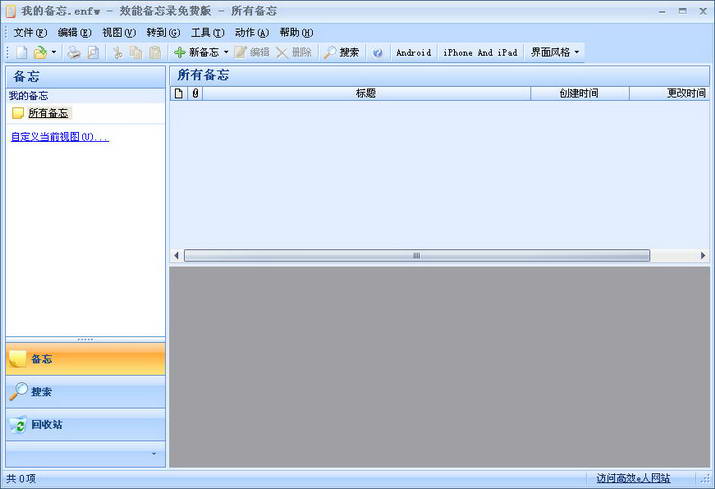The image size is (715, 489).
Task: Open the 界面风格 style dropdown
Action: click(x=554, y=52)
